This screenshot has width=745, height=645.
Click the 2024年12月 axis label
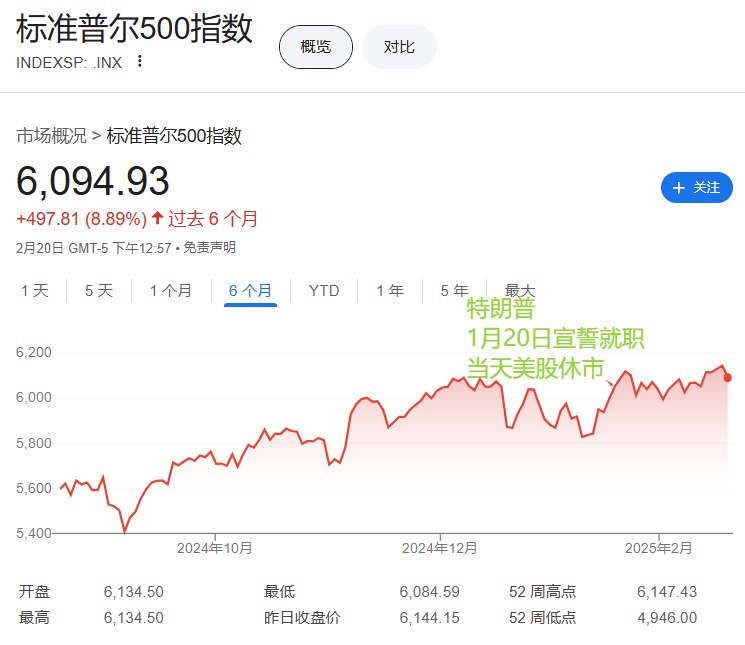pos(439,548)
